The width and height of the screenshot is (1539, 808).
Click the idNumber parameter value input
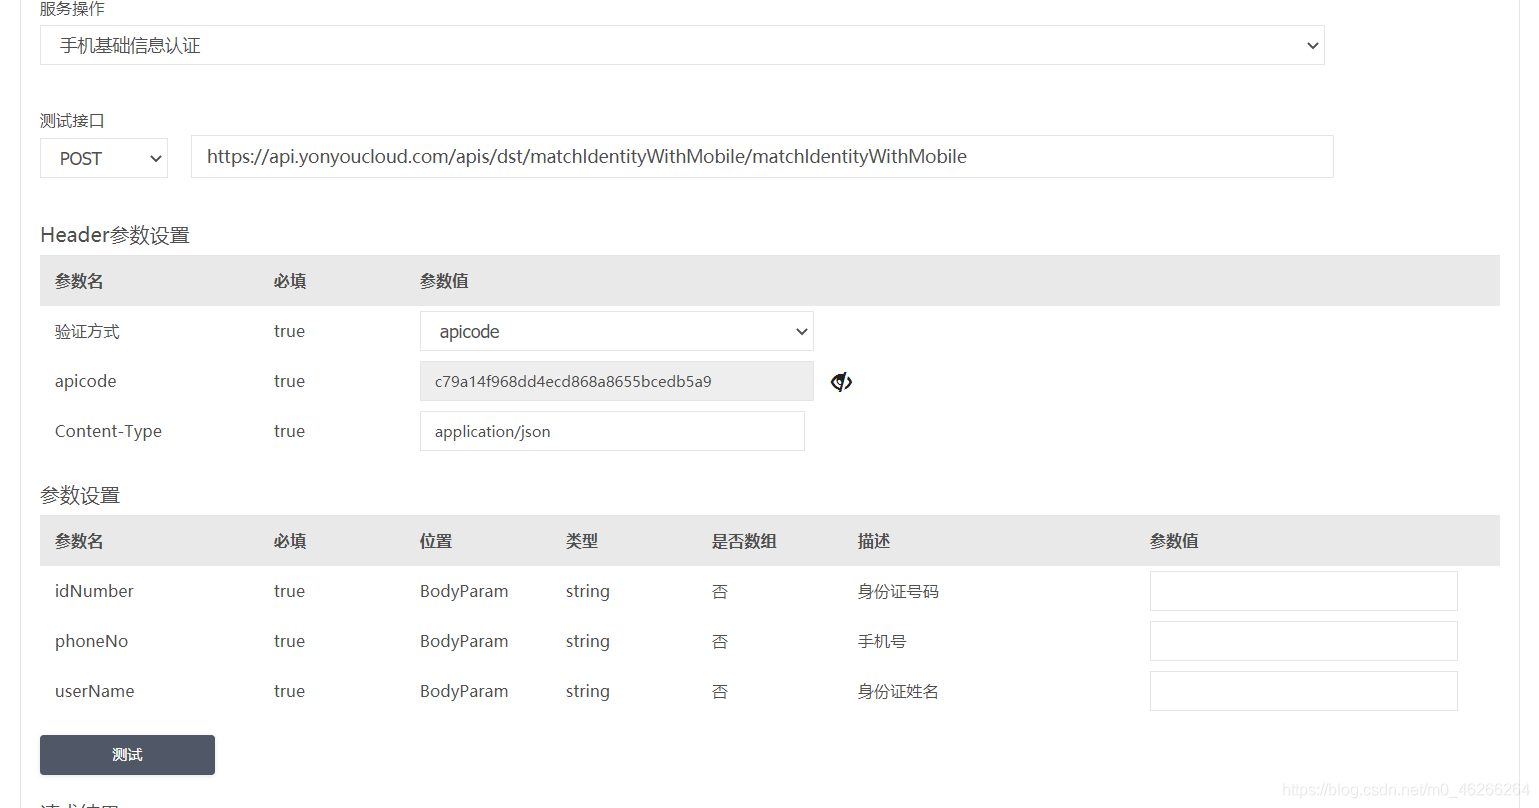1304,591
